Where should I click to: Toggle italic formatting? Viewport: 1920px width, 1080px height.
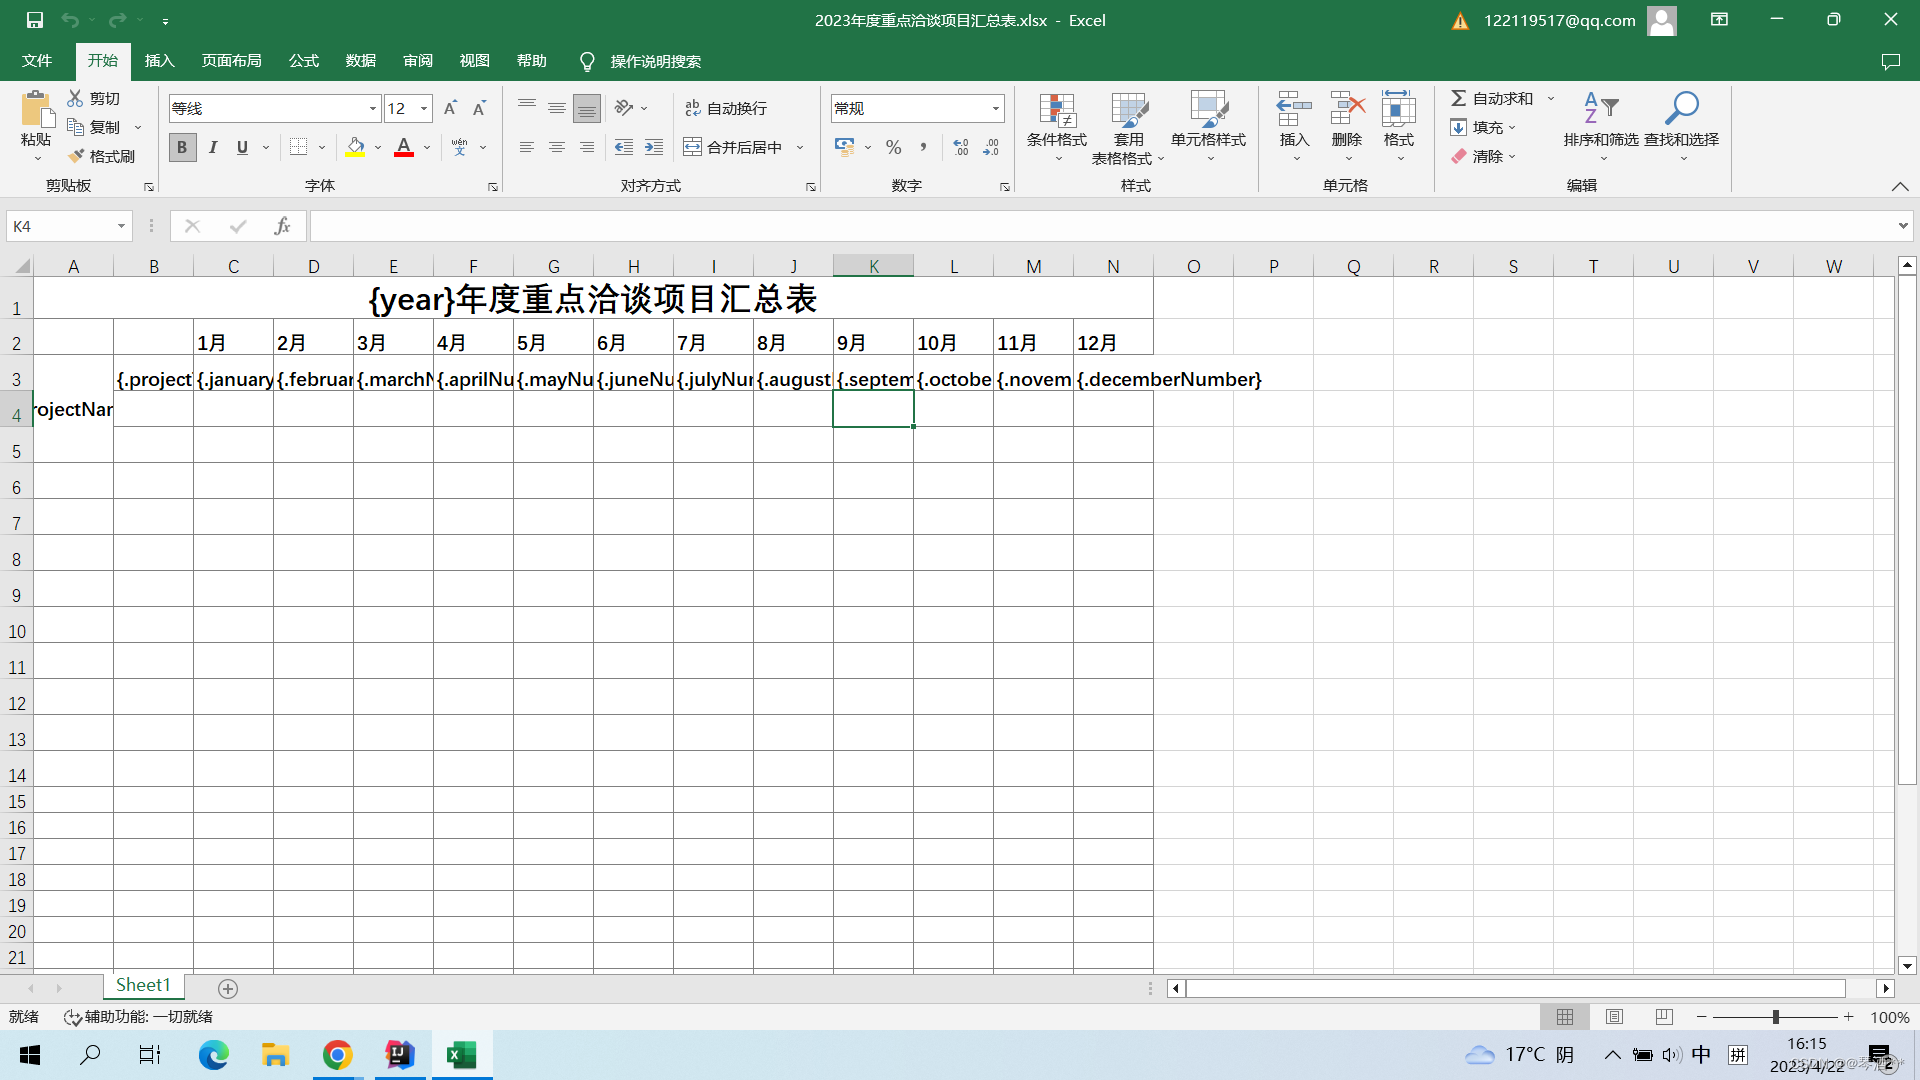click(212, 147)
